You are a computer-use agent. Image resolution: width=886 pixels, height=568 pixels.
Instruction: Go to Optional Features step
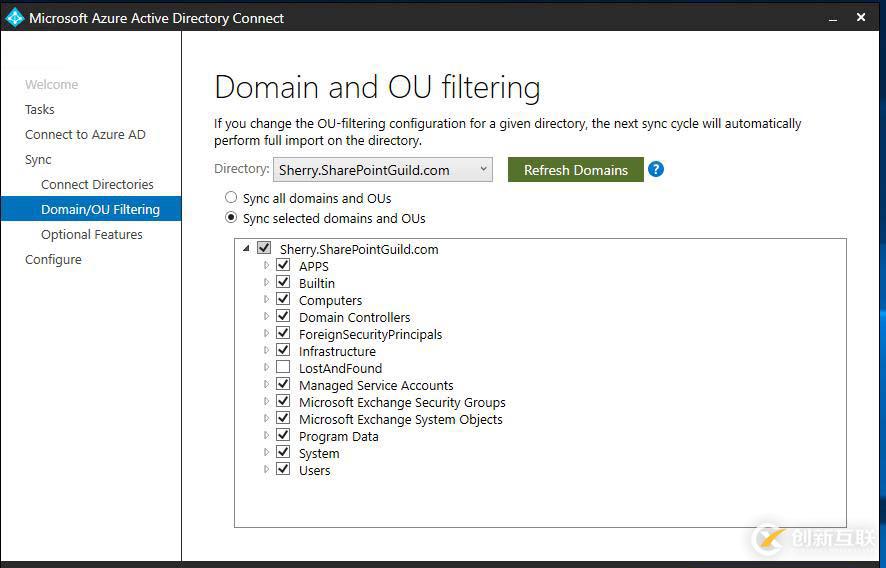92,234
